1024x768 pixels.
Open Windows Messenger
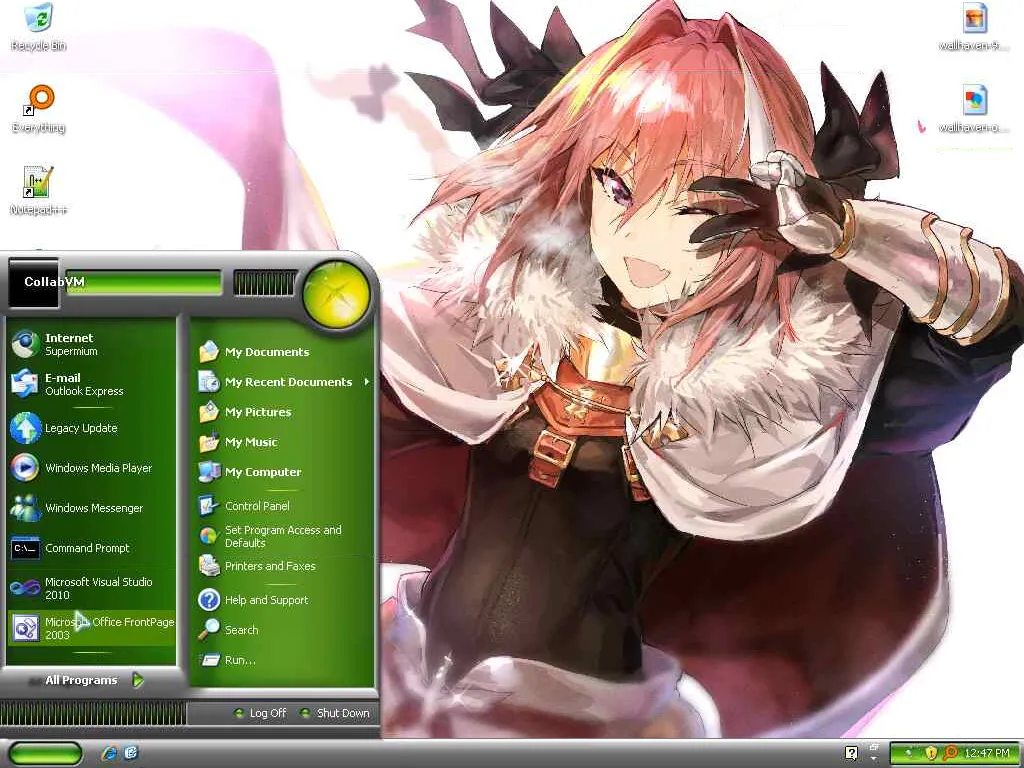[x=91, y=507]
